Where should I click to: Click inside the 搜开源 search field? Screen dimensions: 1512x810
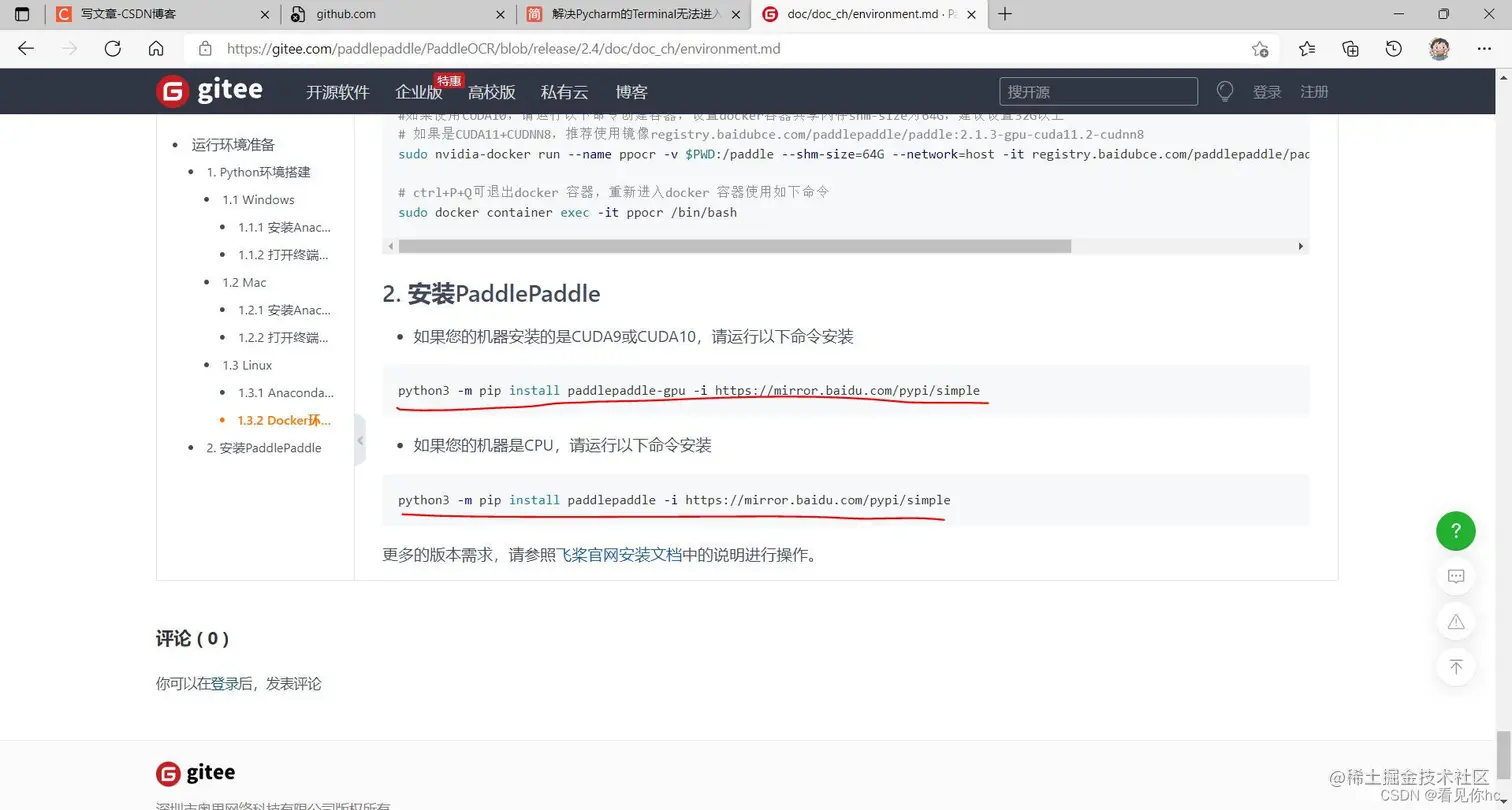(x=1098, y=91)
